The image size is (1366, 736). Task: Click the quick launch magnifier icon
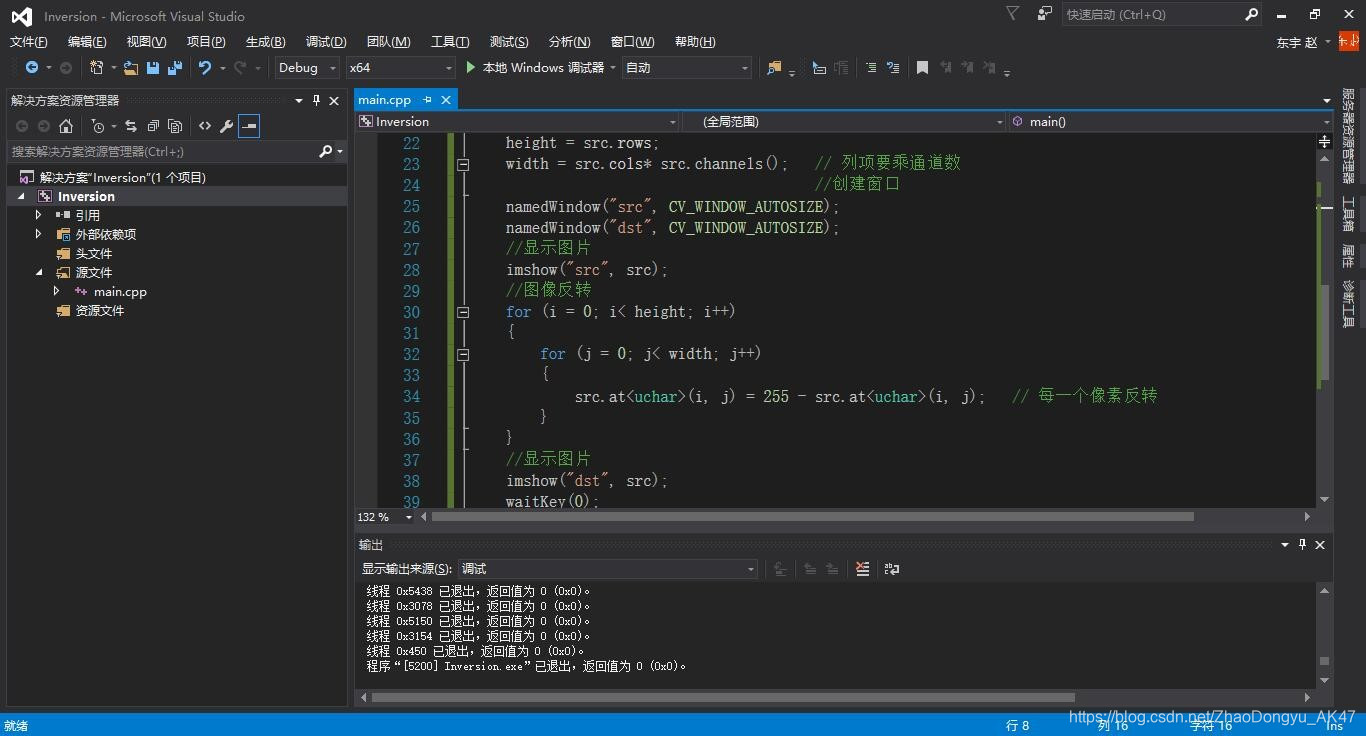coord(1251,14)
